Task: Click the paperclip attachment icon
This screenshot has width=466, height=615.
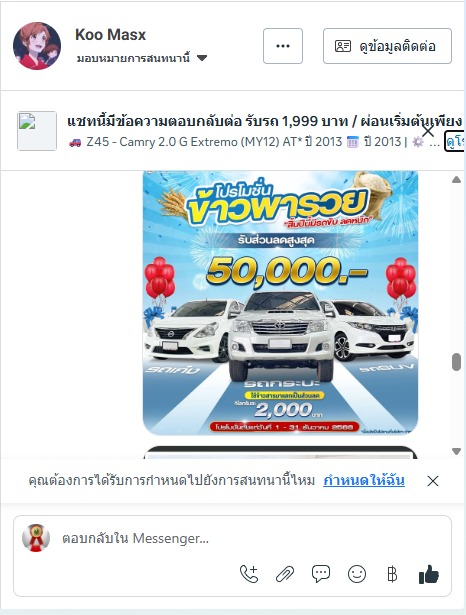Action: point(285,574)
